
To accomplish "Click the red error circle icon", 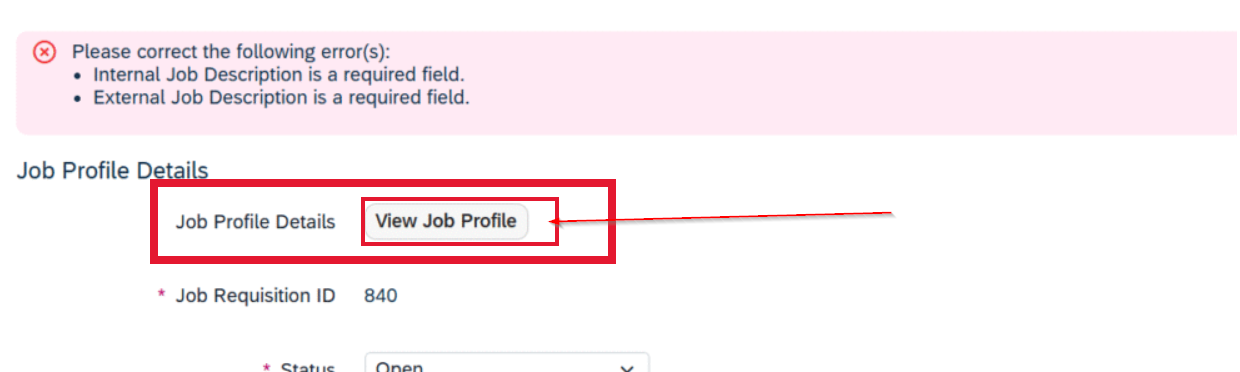I will 44,51.
